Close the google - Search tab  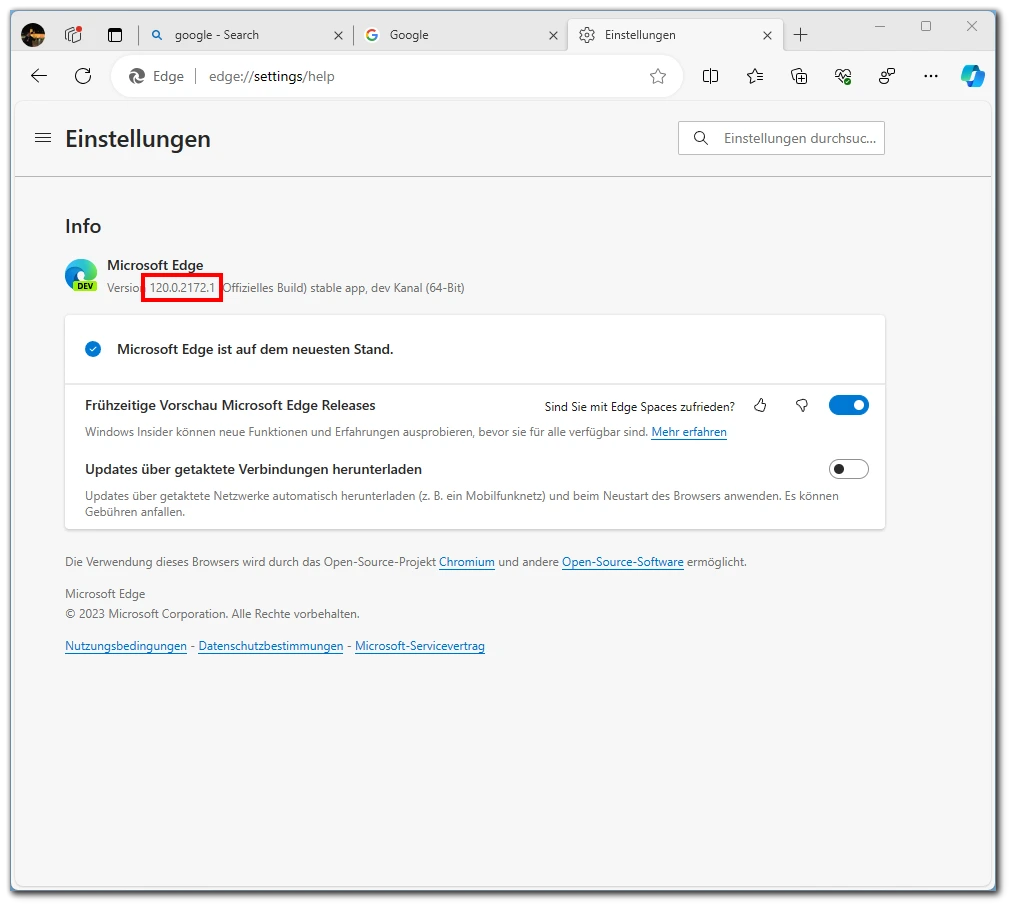[338, 36]
